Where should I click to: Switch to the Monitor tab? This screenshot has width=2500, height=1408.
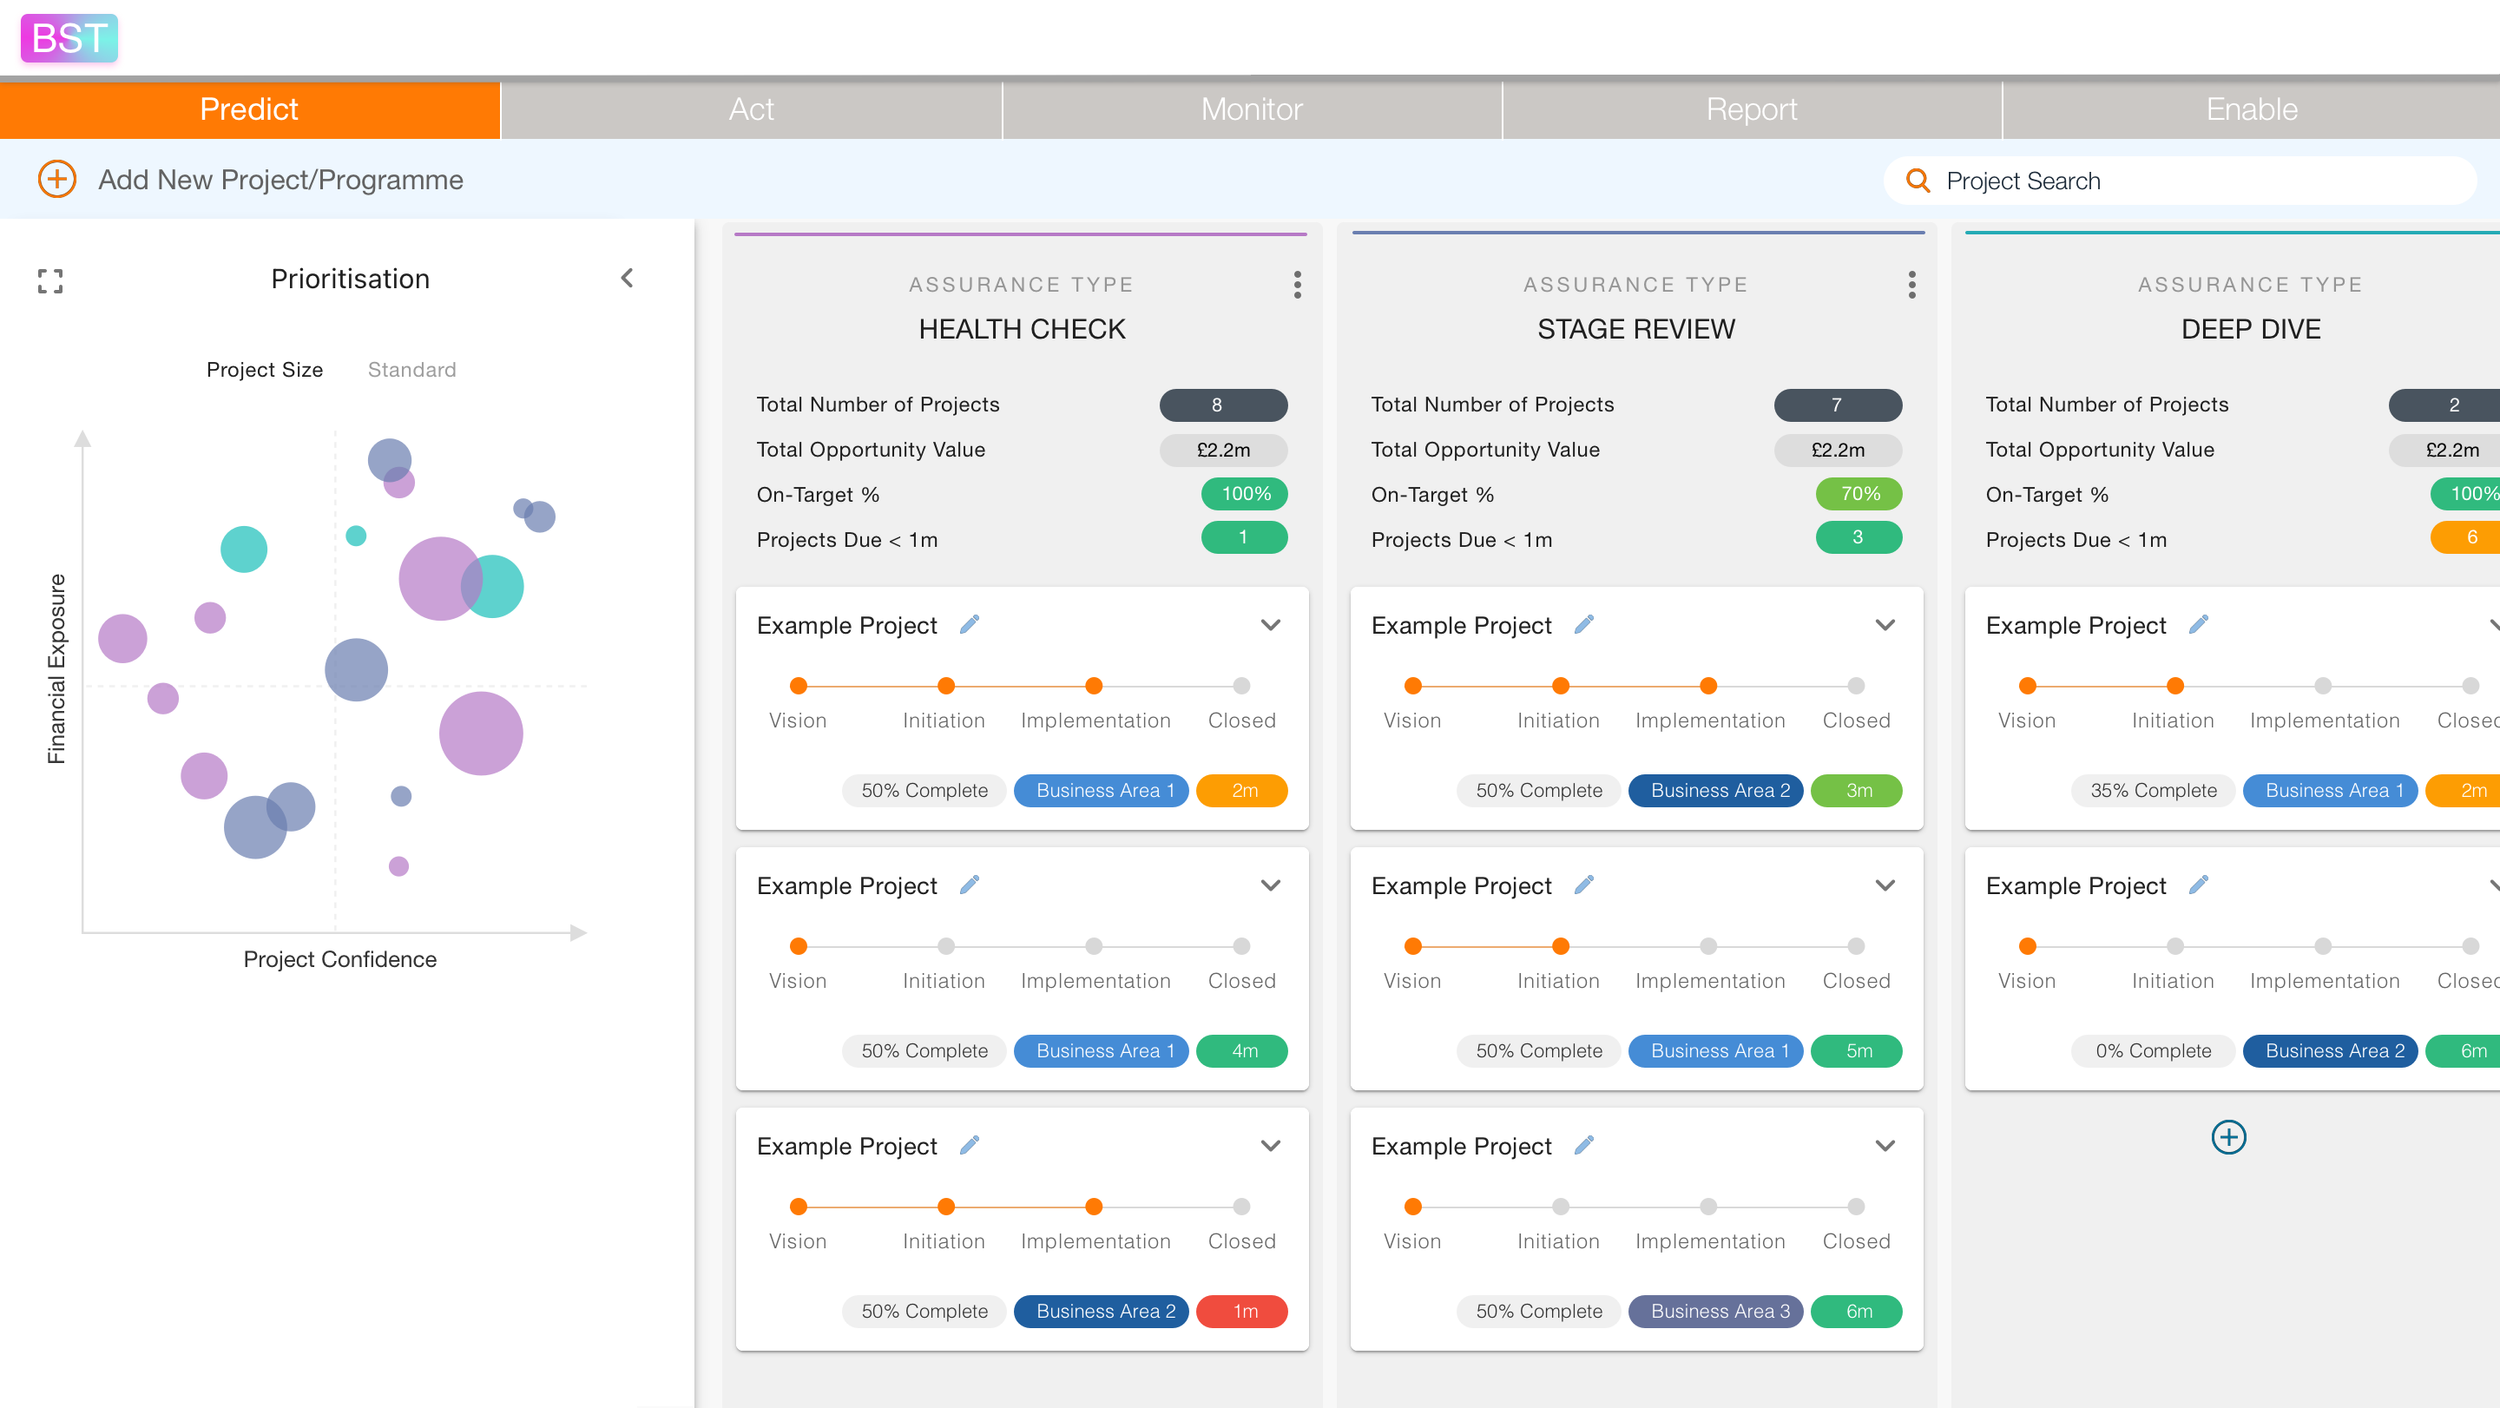tap(1251, 110)
